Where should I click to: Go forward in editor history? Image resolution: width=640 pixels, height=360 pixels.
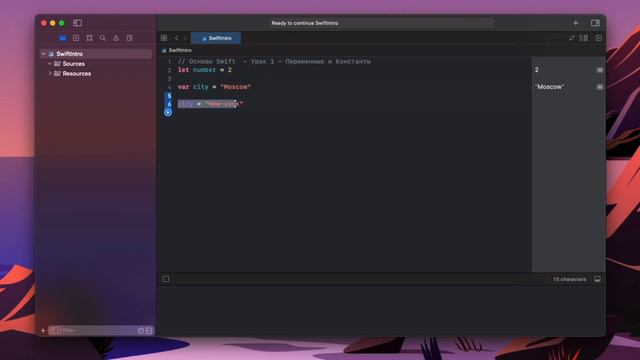point(185,38)
